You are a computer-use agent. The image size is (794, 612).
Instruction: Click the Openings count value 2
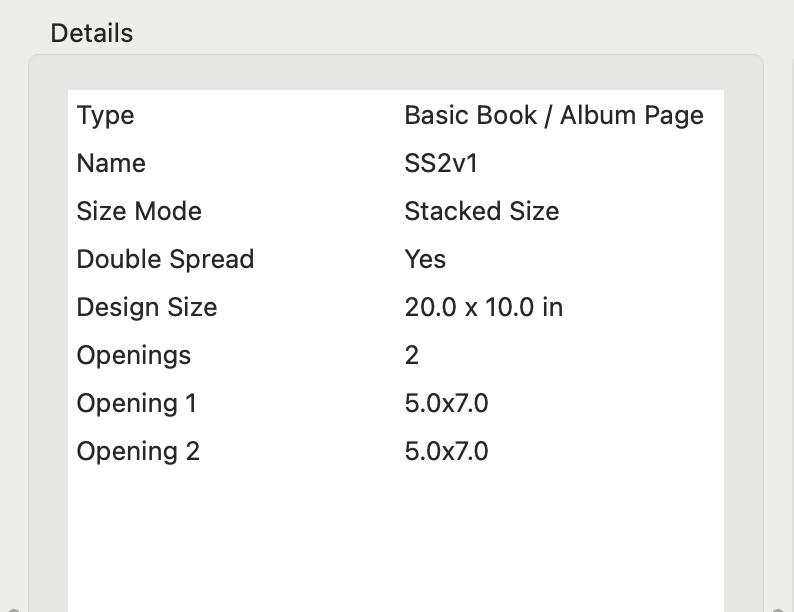coord(412,355)
